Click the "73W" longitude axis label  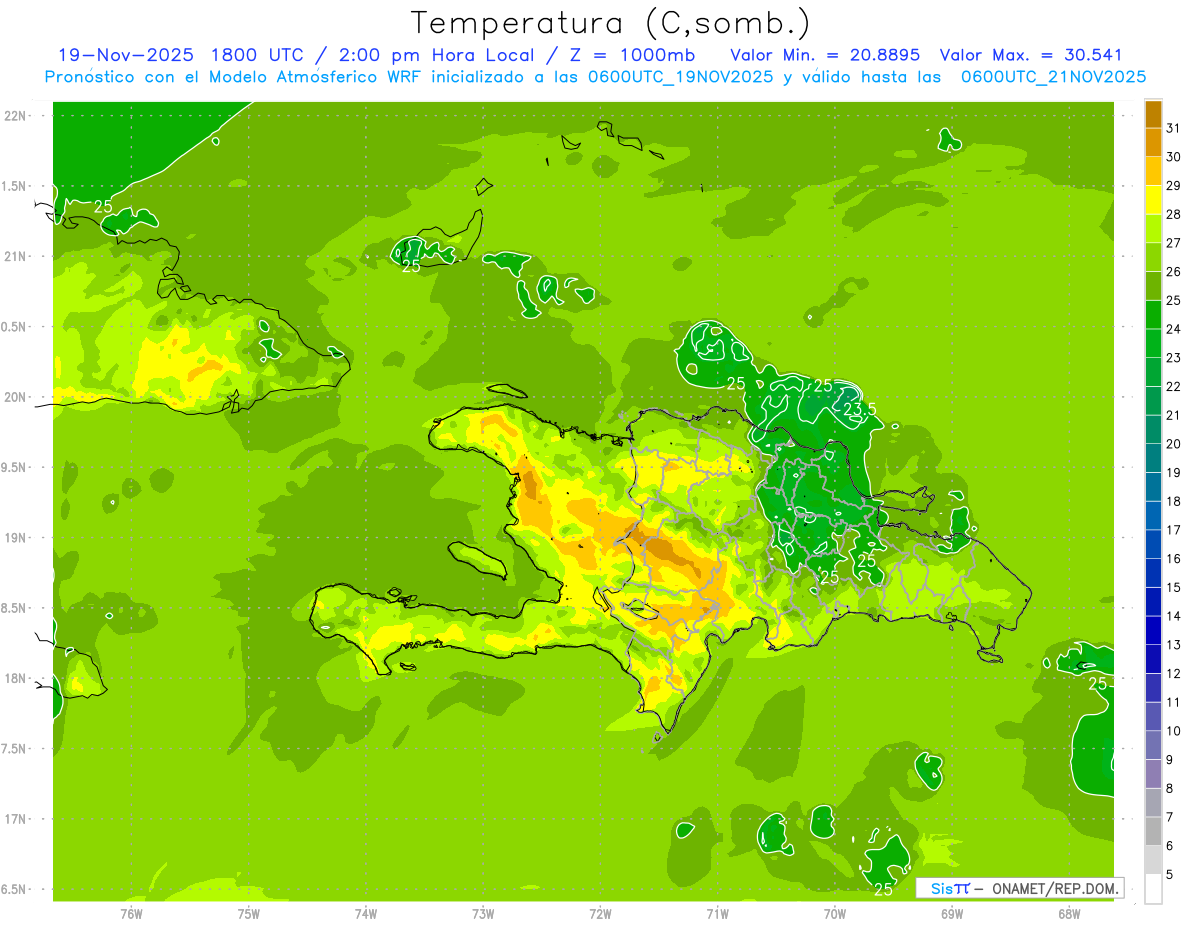(483, 913)
